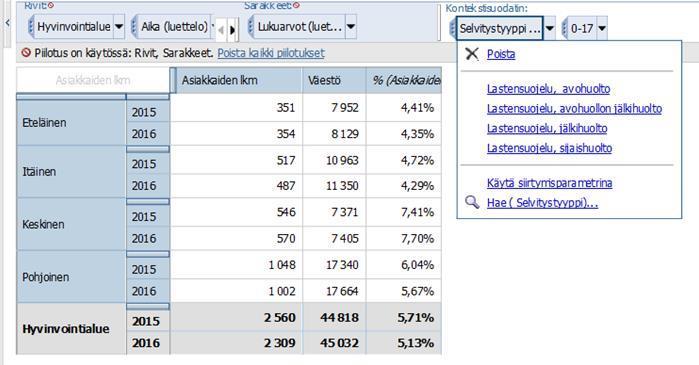Click the Aika (luettelo) chip

[174, 27]
